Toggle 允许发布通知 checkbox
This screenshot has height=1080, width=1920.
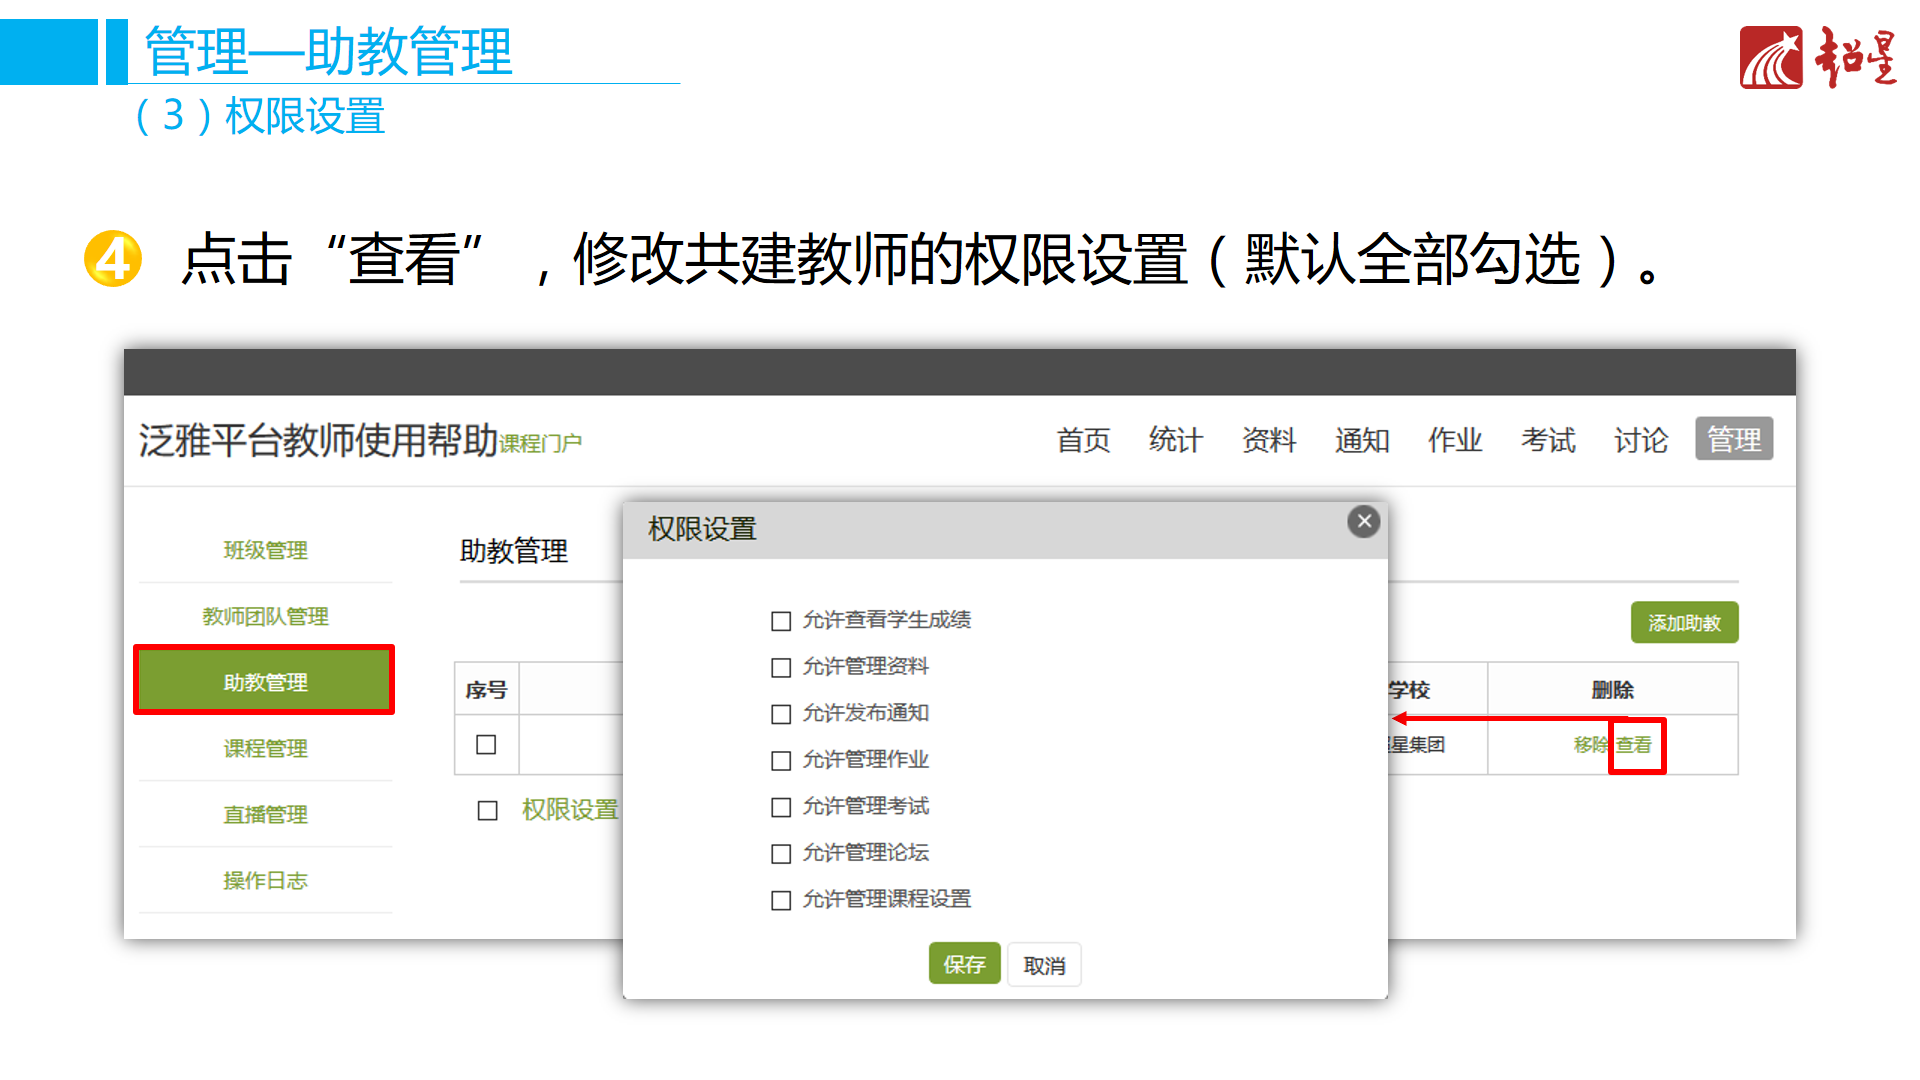click(781, 714)
